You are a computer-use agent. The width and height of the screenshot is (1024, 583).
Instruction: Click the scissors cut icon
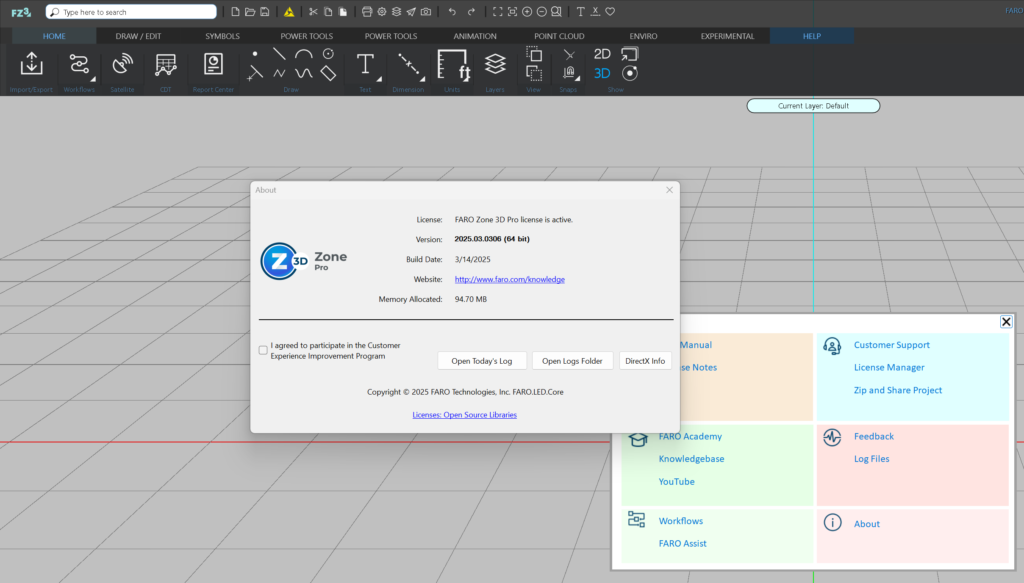point(313,12)
